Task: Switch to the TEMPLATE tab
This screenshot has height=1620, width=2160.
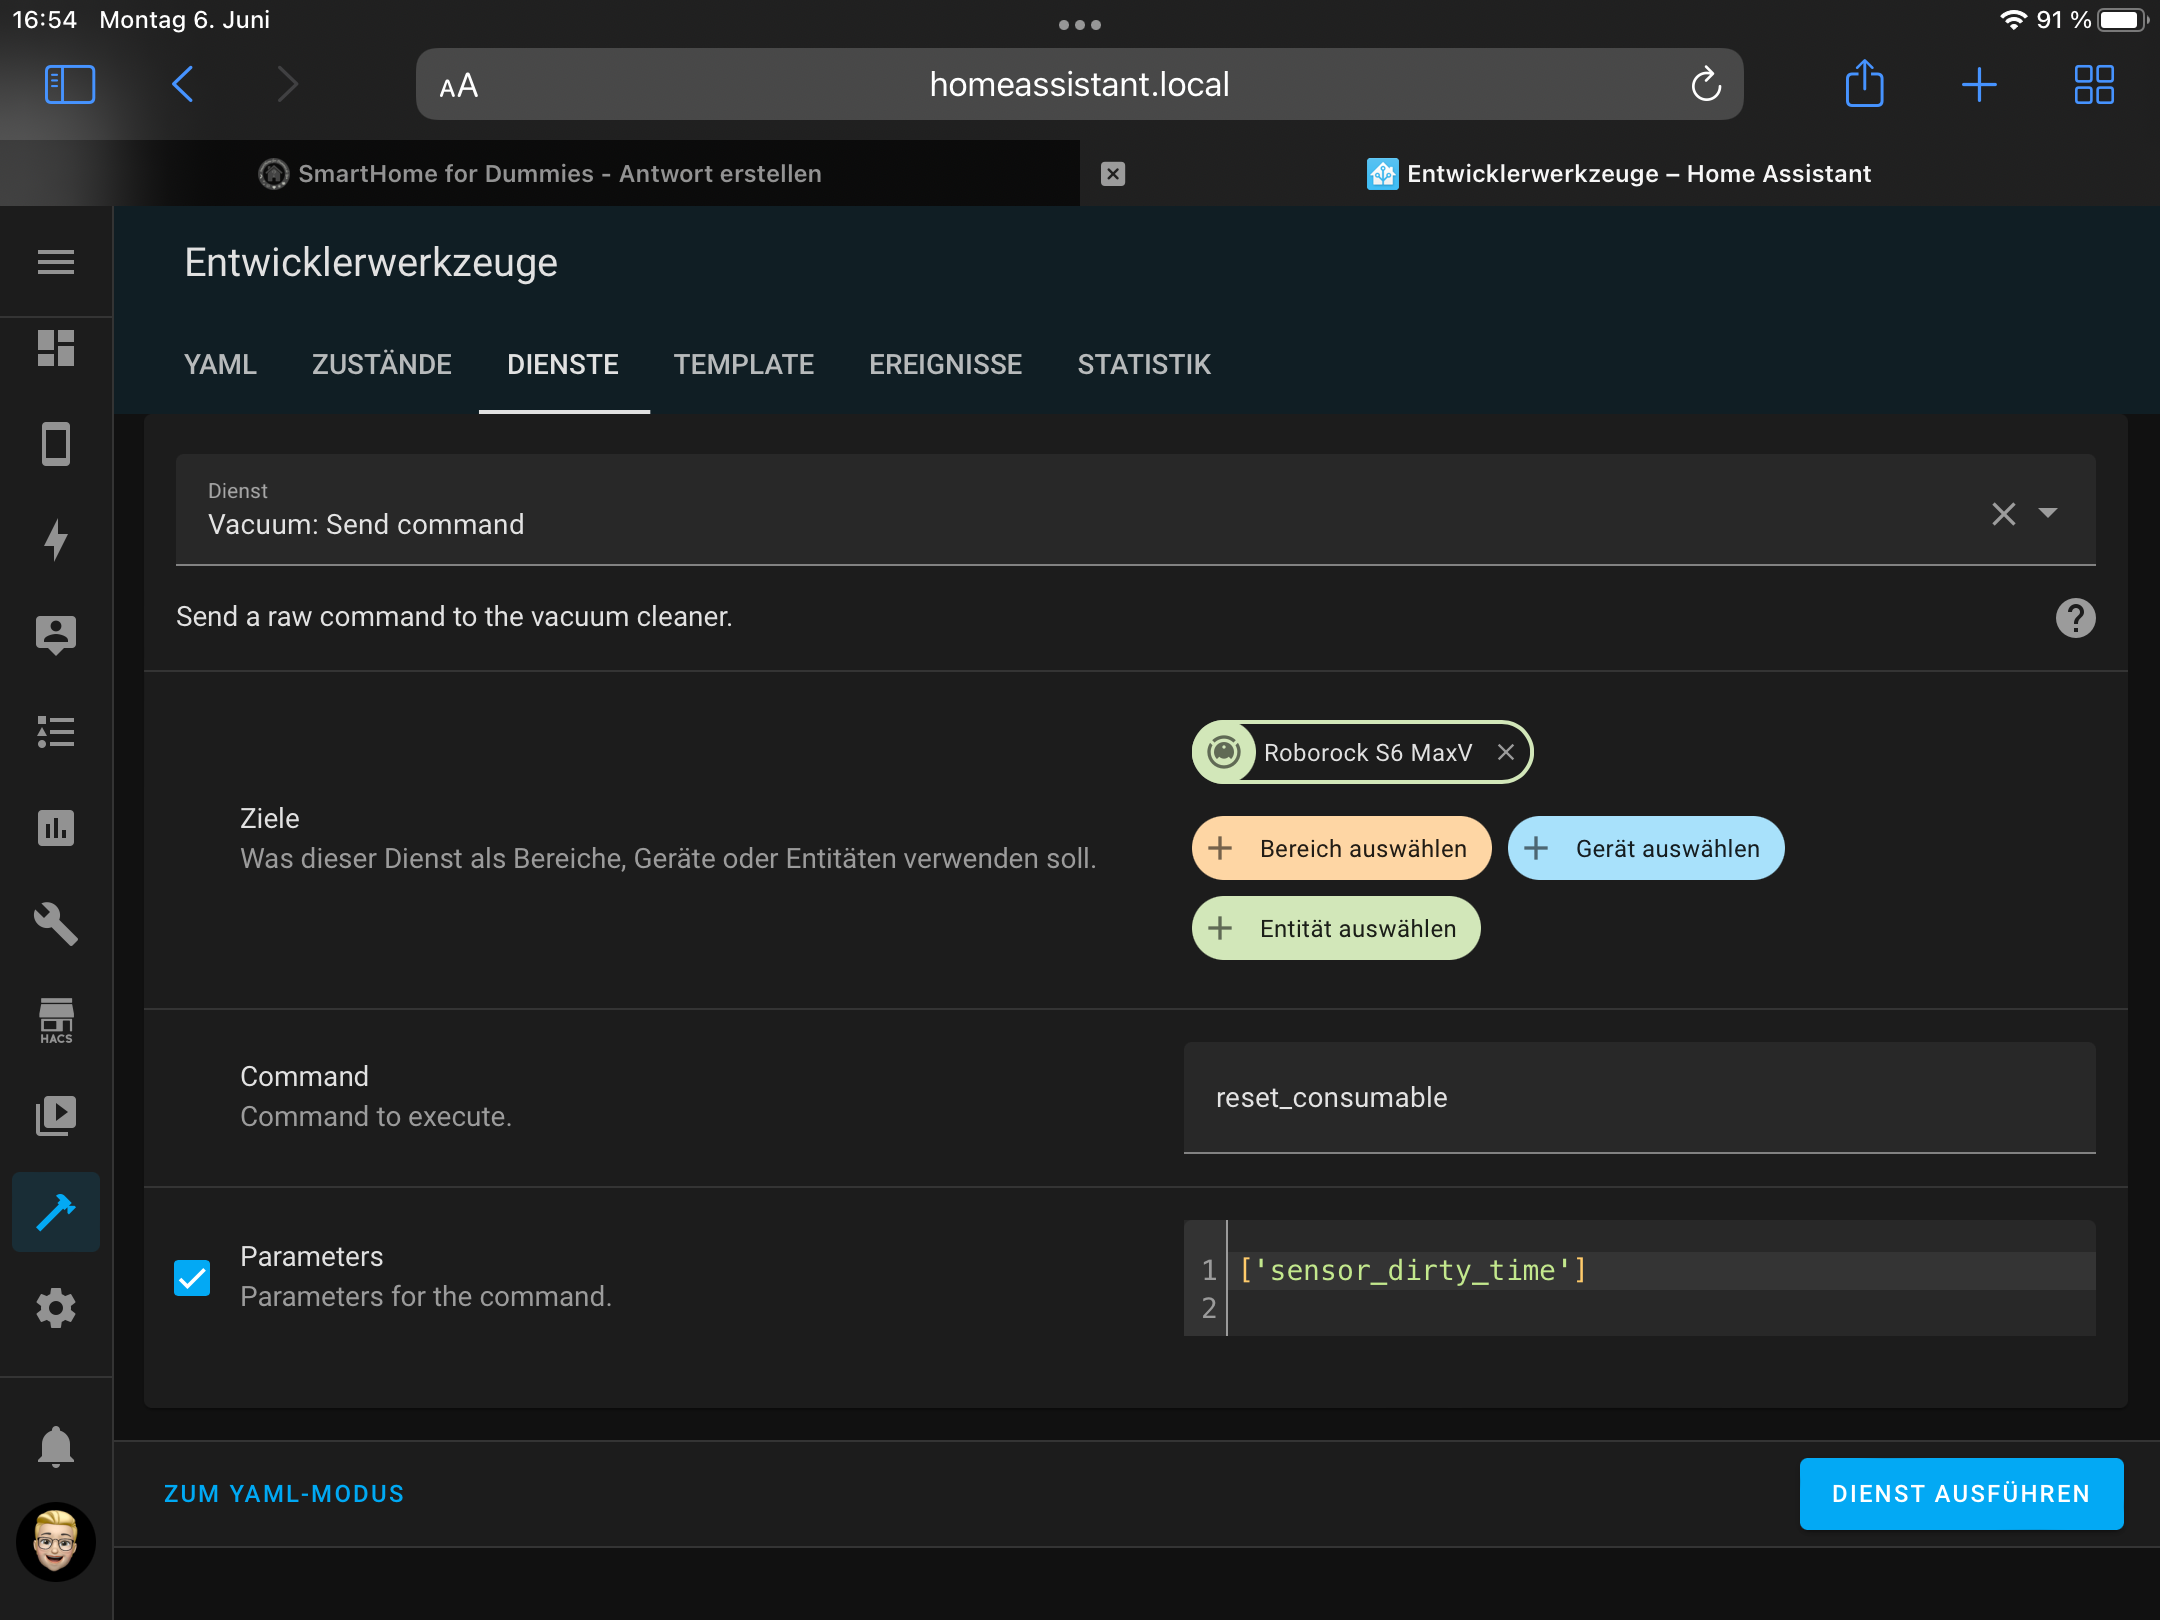Action: 743,364
